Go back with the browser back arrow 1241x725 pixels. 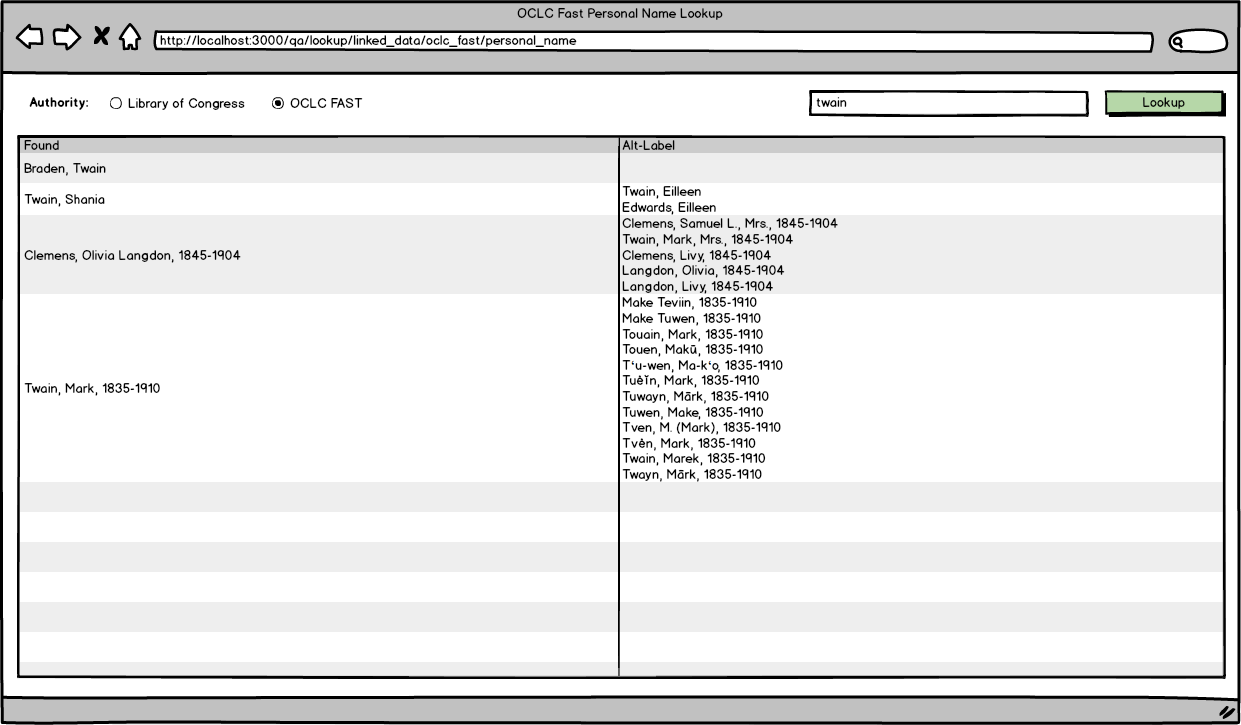tap(30, 38)
